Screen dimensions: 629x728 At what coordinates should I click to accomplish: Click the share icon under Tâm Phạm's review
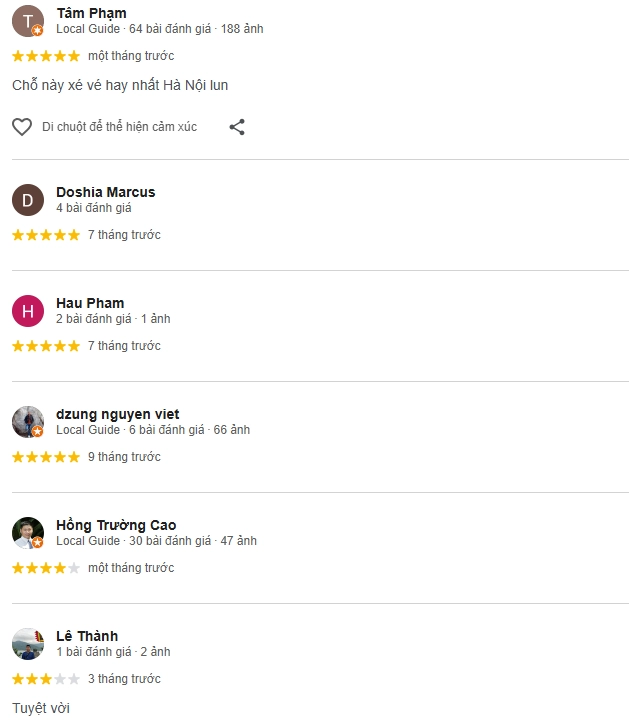237,127
